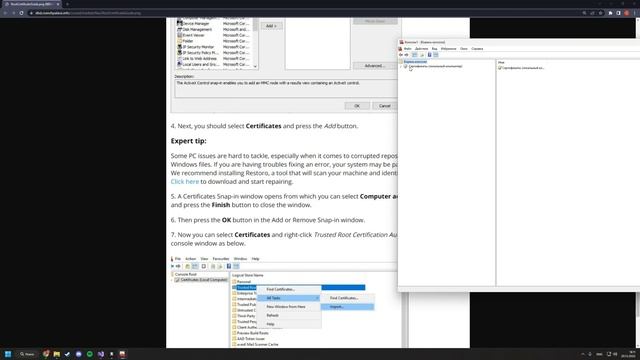Viewport: 640px width, 360px height.
Task: Open Discord from the taskbar
Action: (78, 354)
